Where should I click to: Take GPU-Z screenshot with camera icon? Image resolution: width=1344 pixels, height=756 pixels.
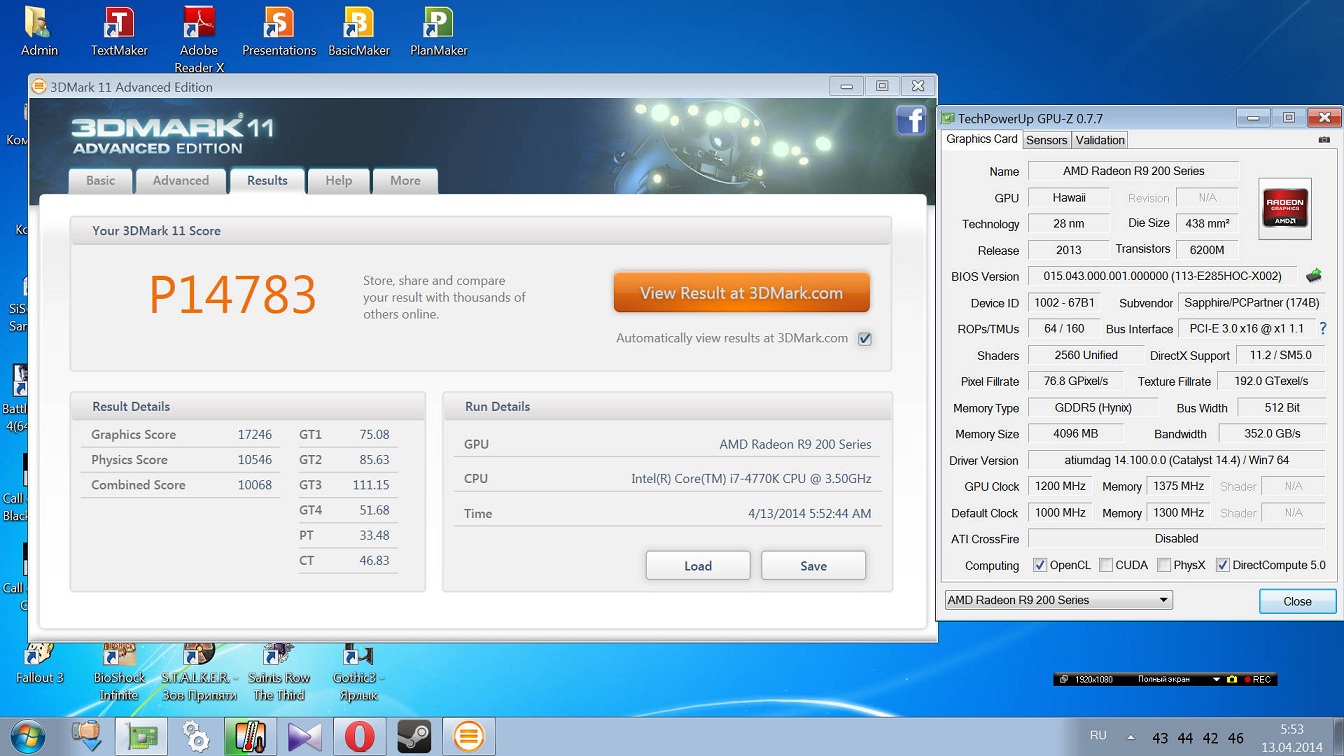1324,140
